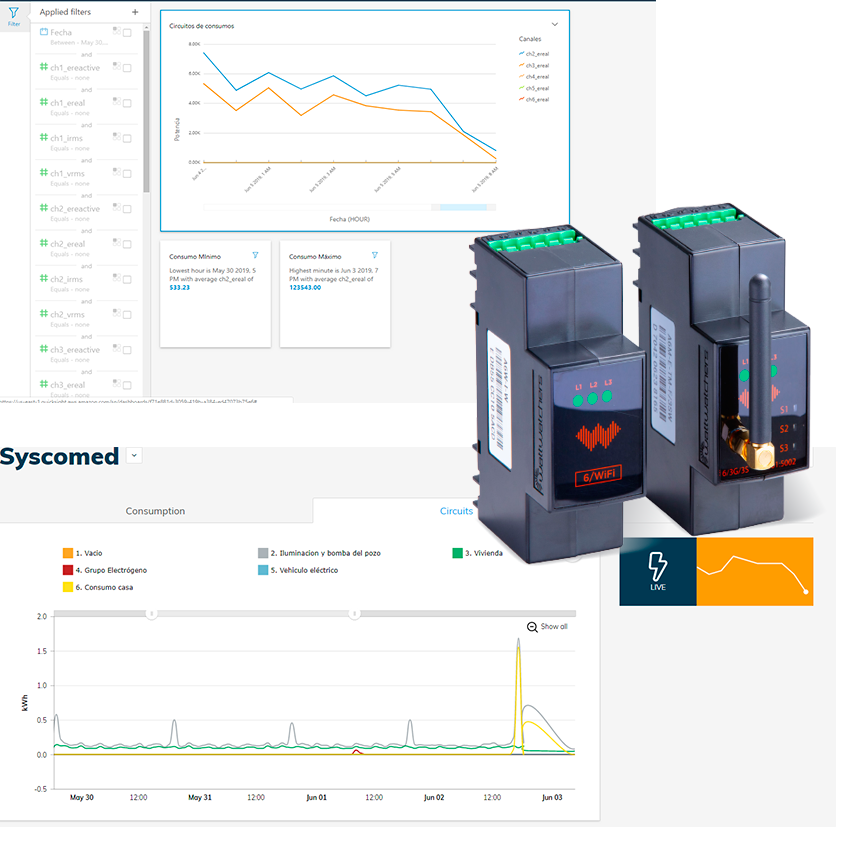
Task: Click the small scope icon on ch1_ereal filter
Action: click(117, 101)
